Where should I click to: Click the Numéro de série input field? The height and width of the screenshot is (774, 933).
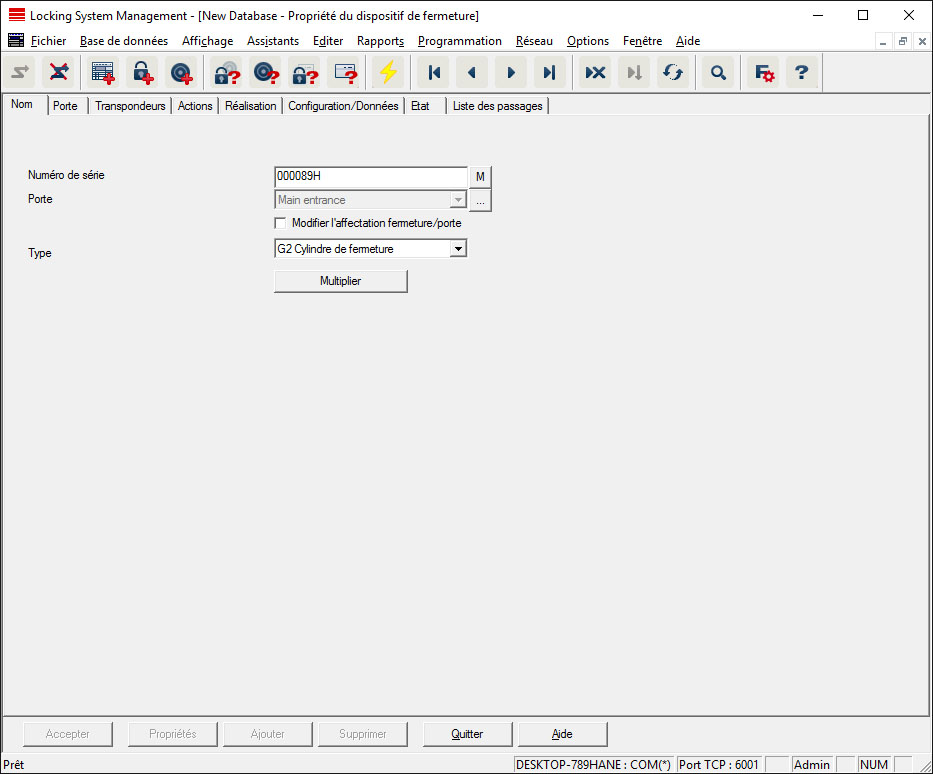pos(370,176)
